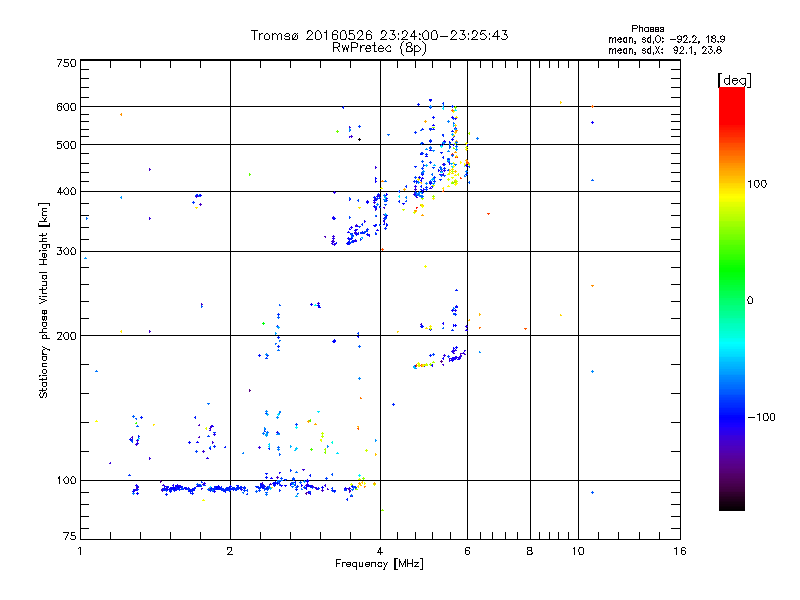Click x-axis tick label '16'
Screen dimensions: 800x600
[680, 551]
